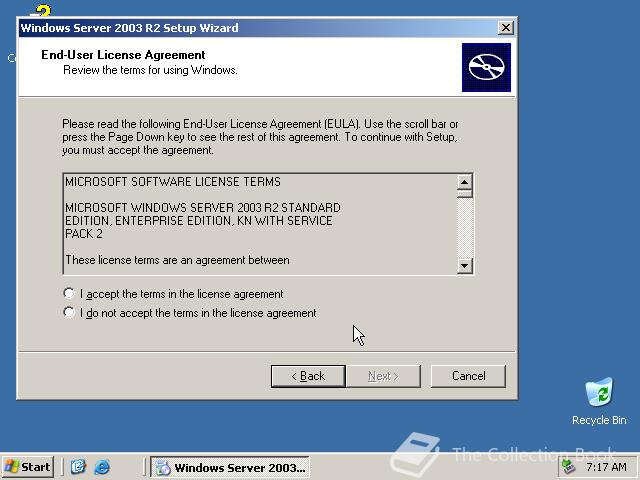Go to the previous step with Back button

[x=308, y=376]
